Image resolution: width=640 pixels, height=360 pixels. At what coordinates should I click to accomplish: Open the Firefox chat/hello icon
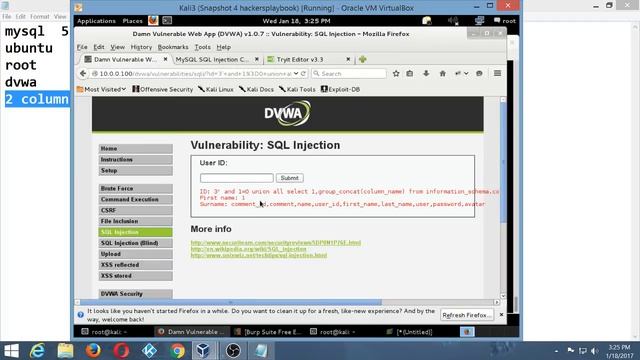click(x=479, y=73)
